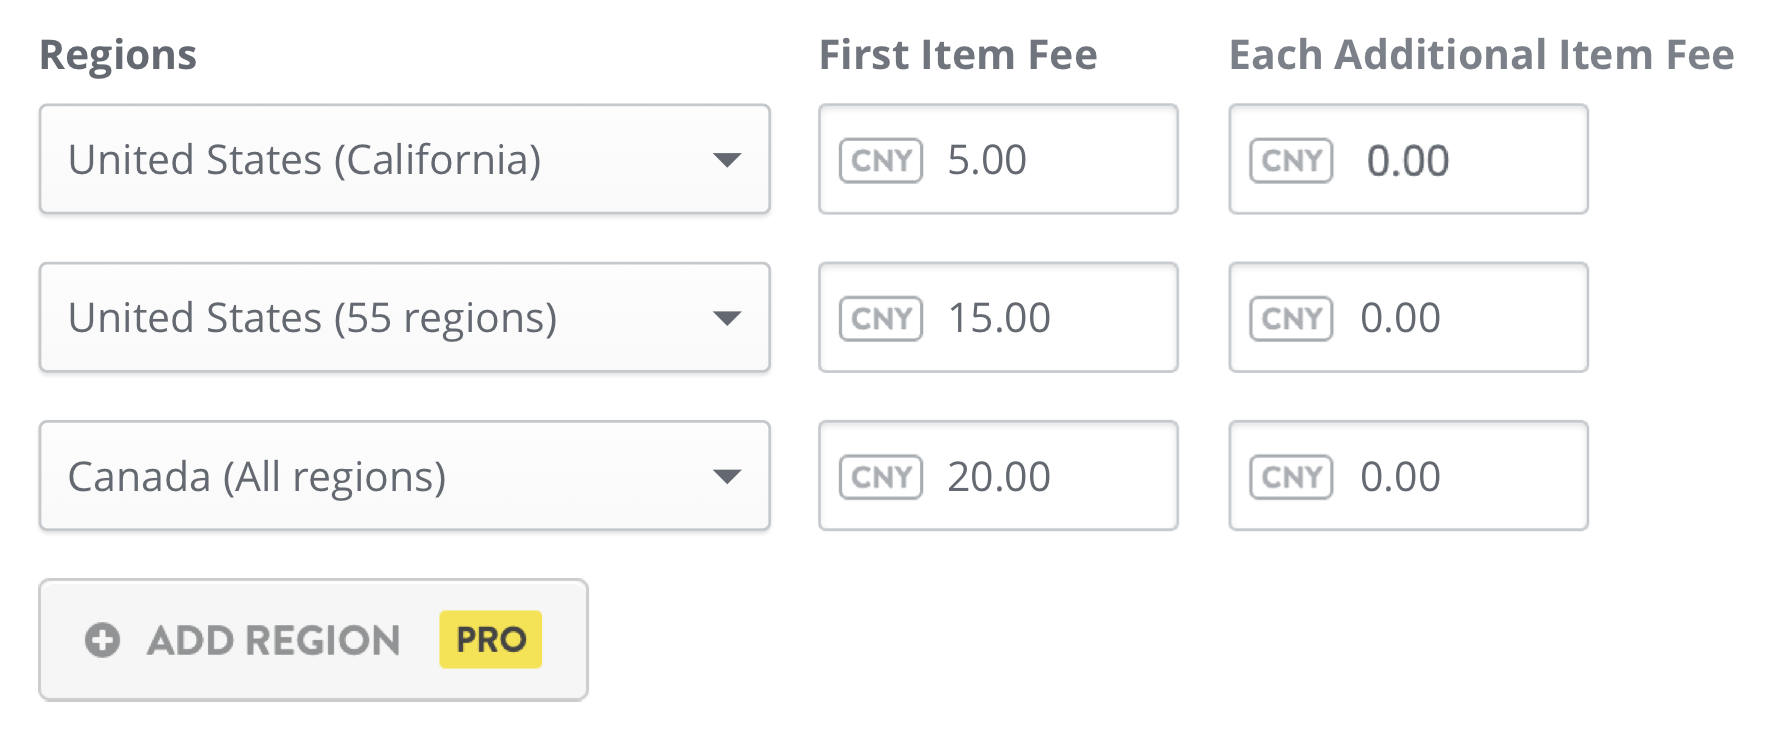Click CNY badge in California additional item fee
This screenshot has height=734, width=1774.
[x=1291, y=160]
